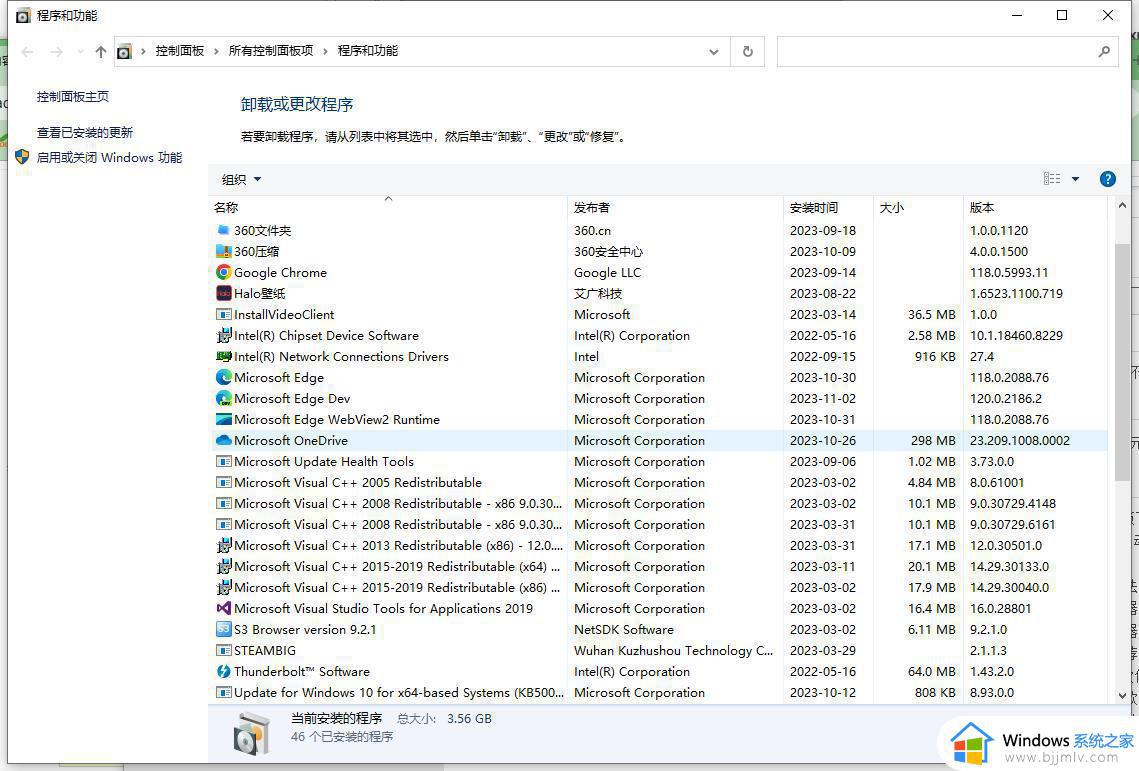Expand breadcrumb arrow after 所有控制面板项
The image size is (1139, 771).
325,51
